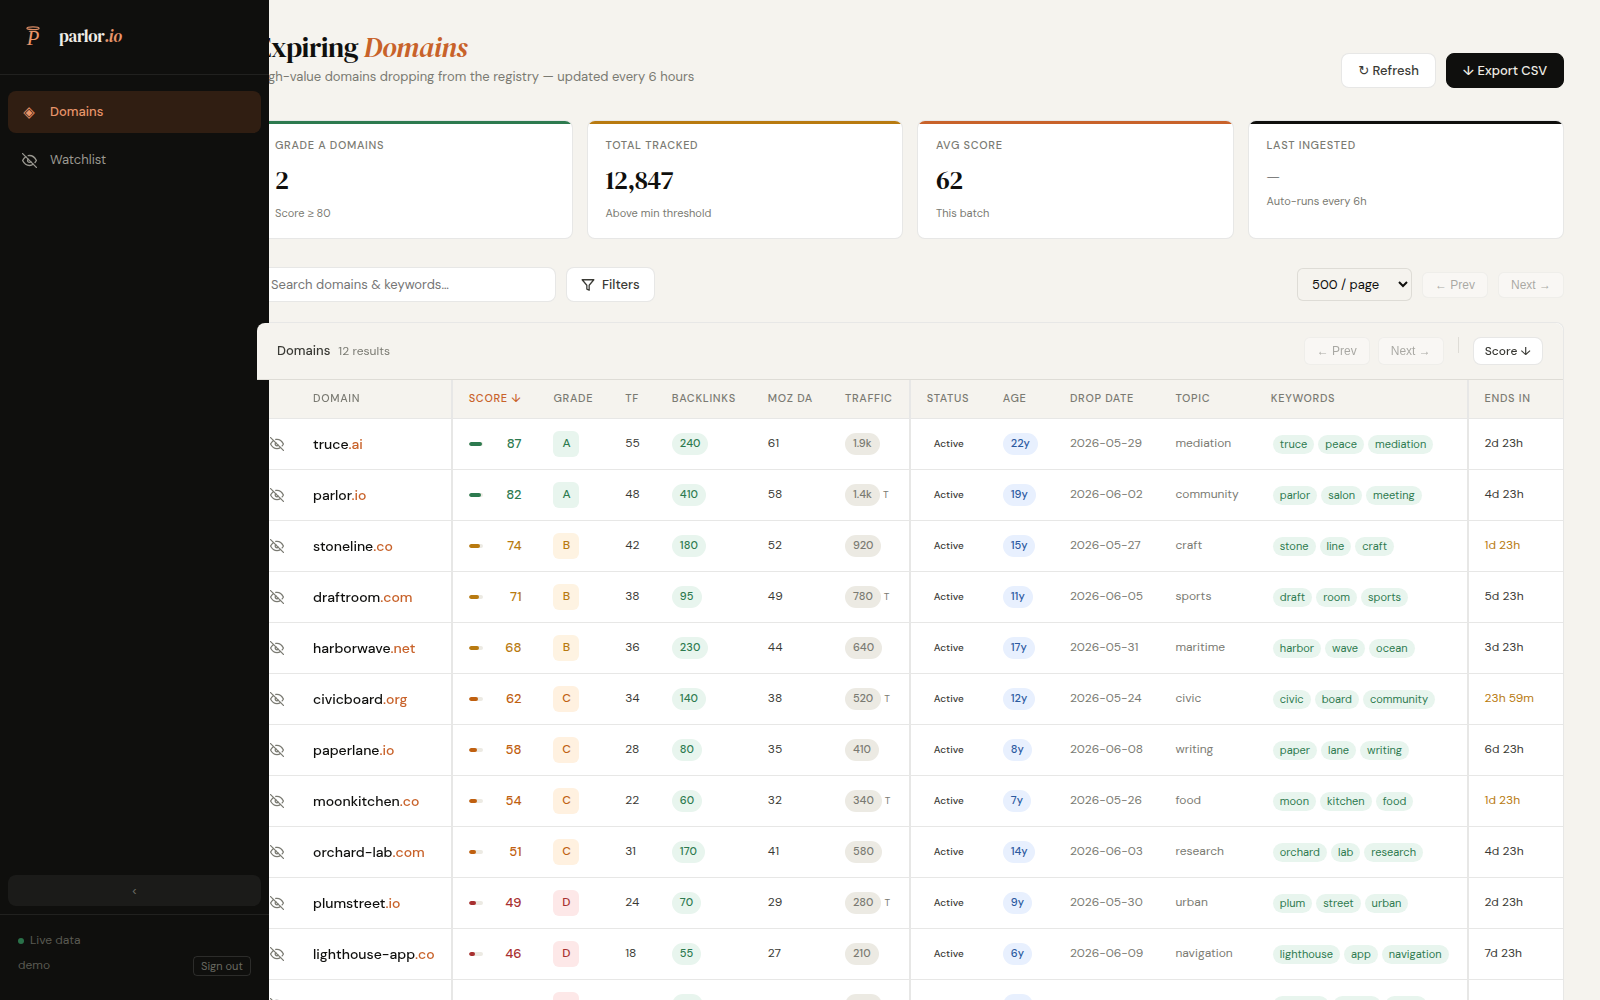Screen dimensions: 1600x1000
Task: Open the Watchlist sidebar item
Action: point(134,160)
